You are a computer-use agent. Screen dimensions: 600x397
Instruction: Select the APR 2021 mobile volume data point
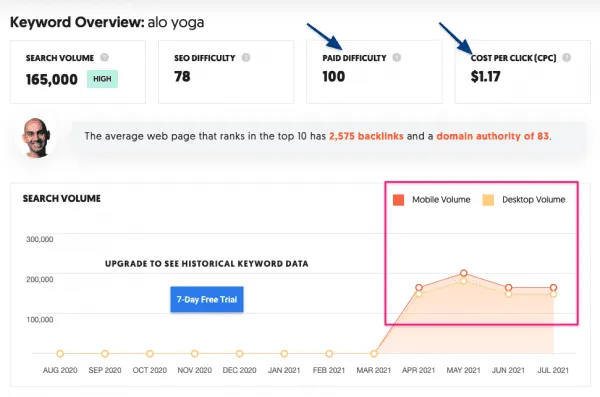tap(419, 288)
